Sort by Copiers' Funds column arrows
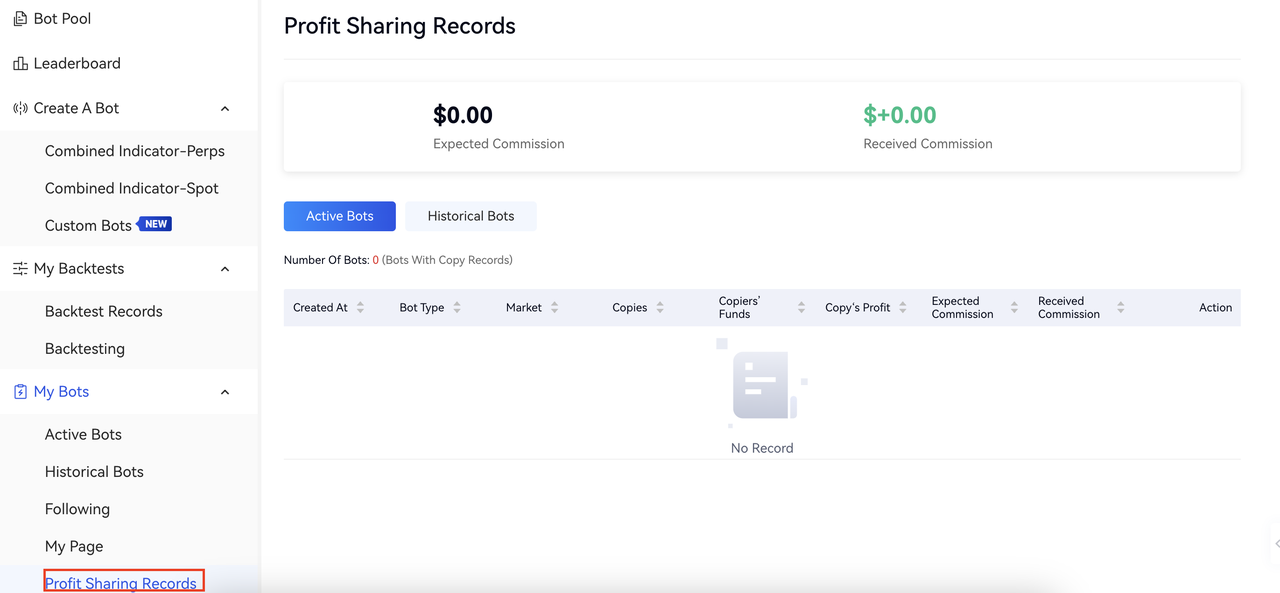Viewport: 1280px width, 593px height. [x=801, y=308]
